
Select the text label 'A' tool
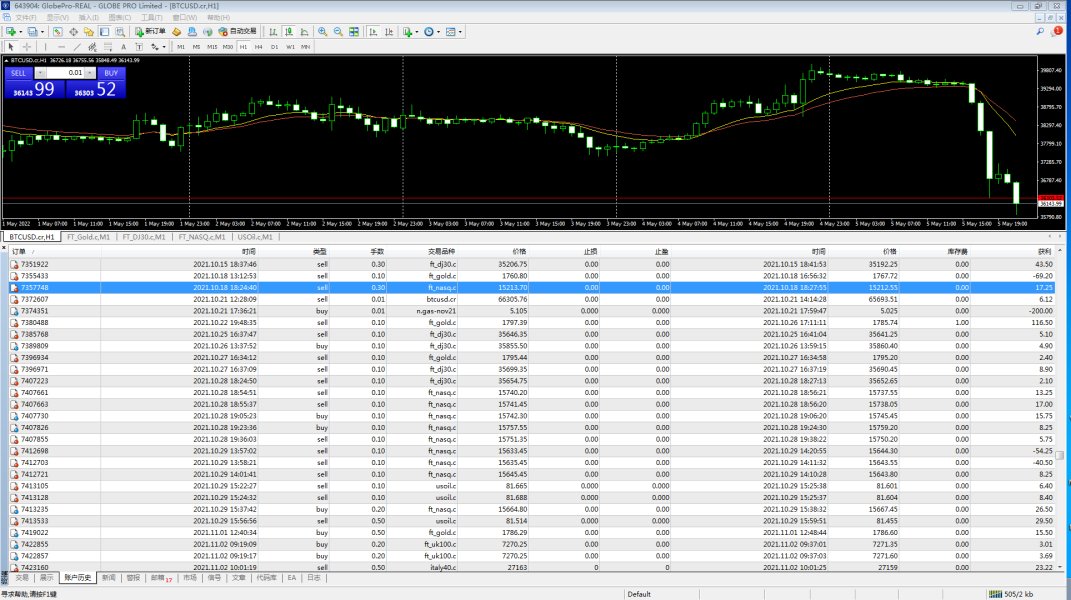(123, 46)
